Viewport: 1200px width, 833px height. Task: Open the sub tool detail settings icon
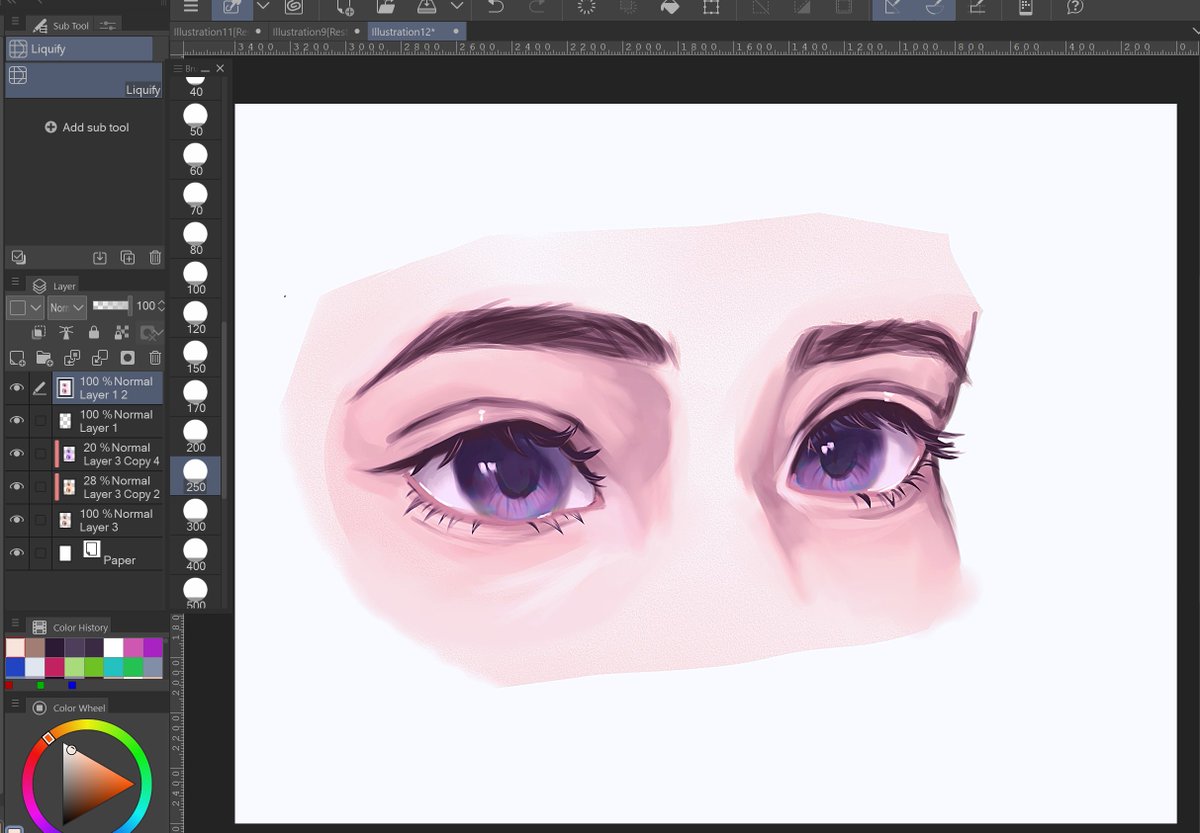[108, 25]
